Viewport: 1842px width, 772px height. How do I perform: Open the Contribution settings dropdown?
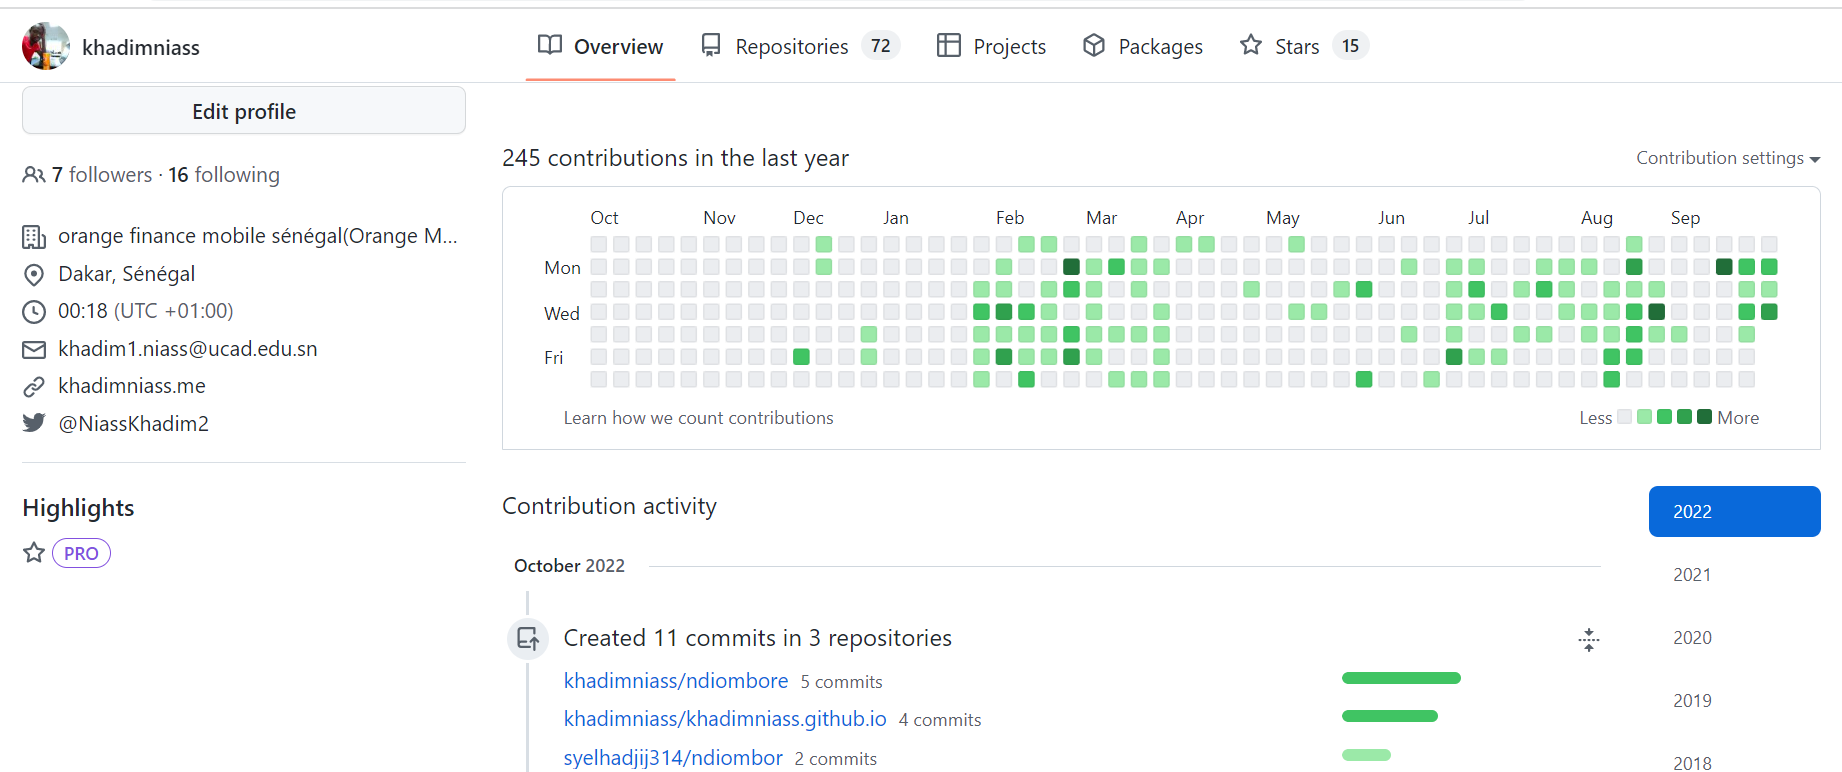[x=1728, y=158]
